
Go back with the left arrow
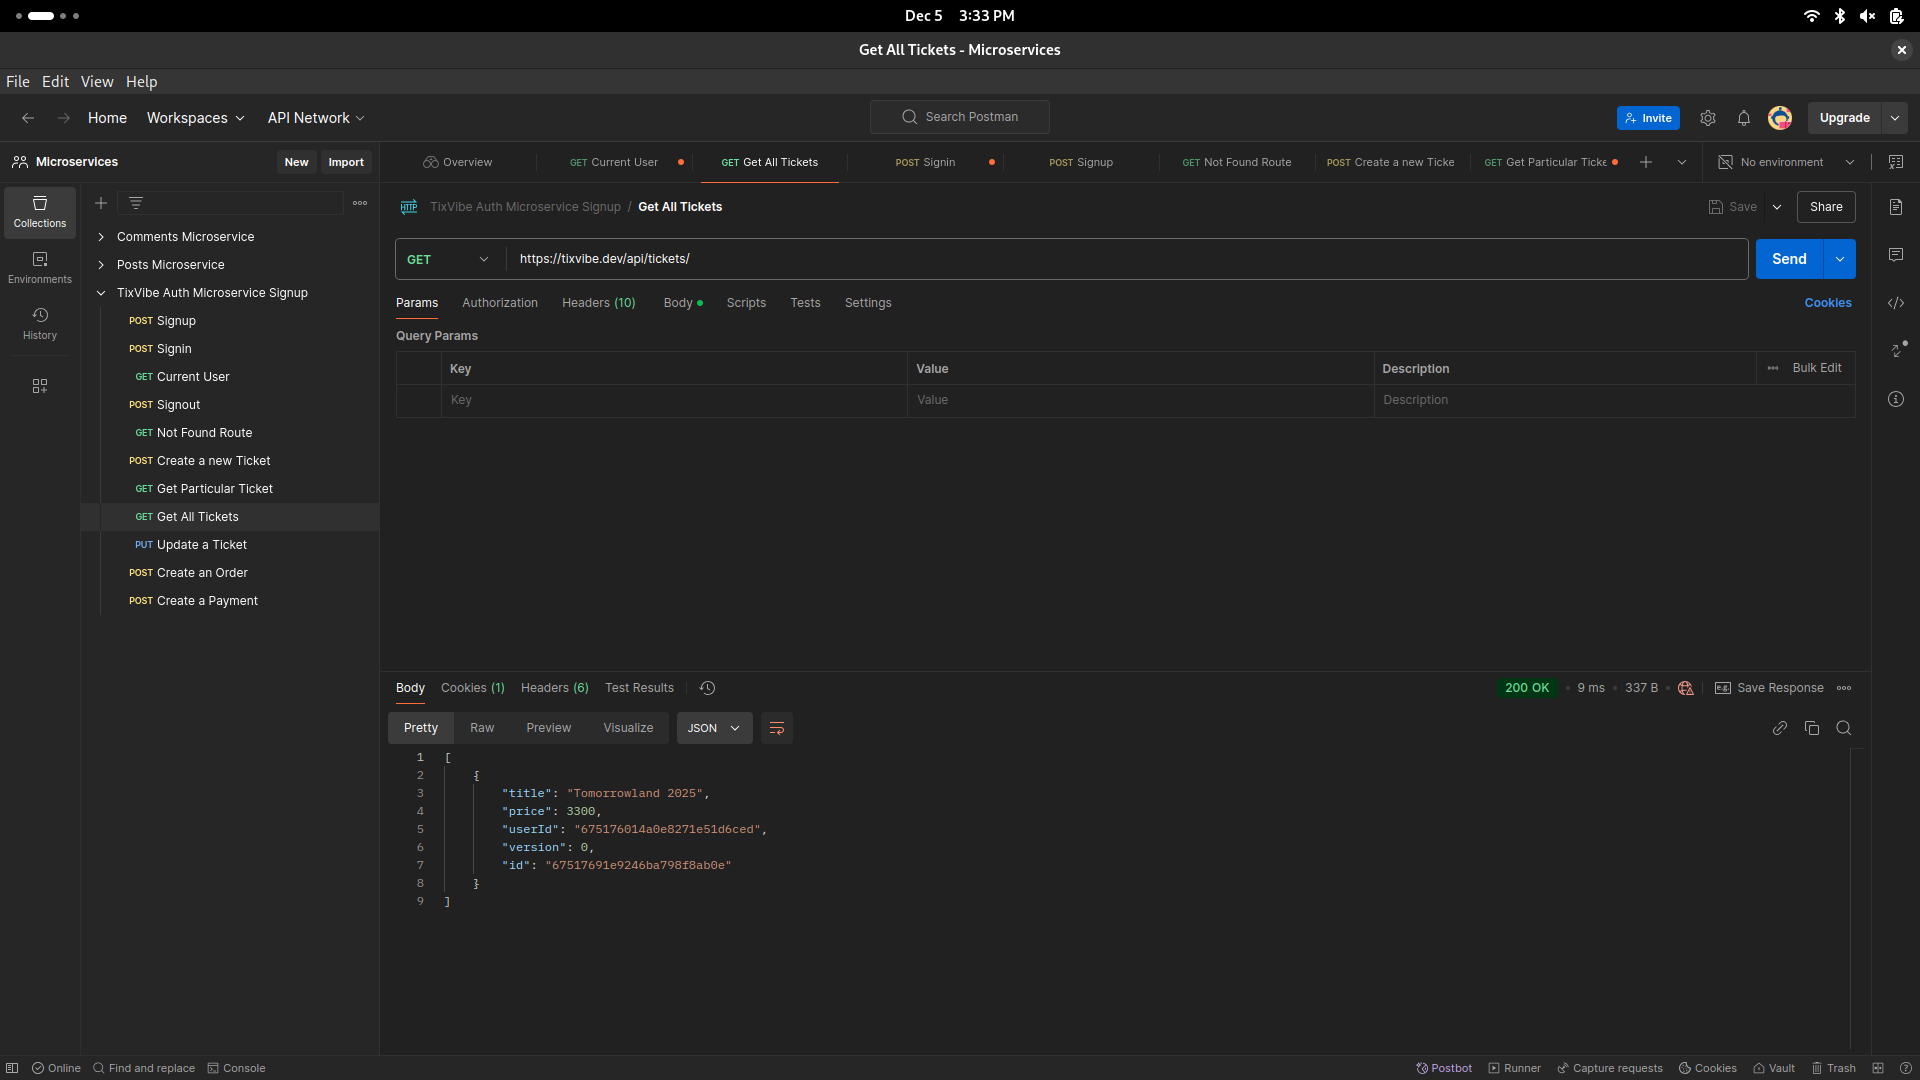click(x=28, y=118)
